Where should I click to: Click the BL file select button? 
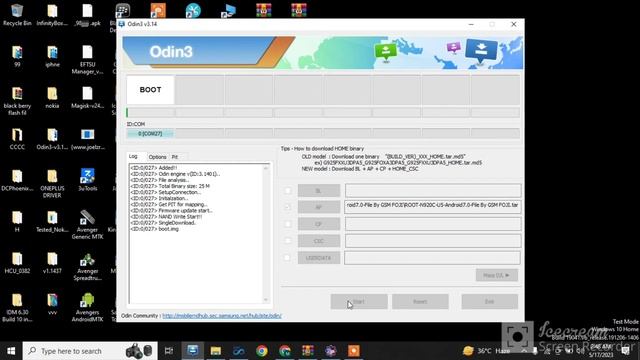point(319,191)
